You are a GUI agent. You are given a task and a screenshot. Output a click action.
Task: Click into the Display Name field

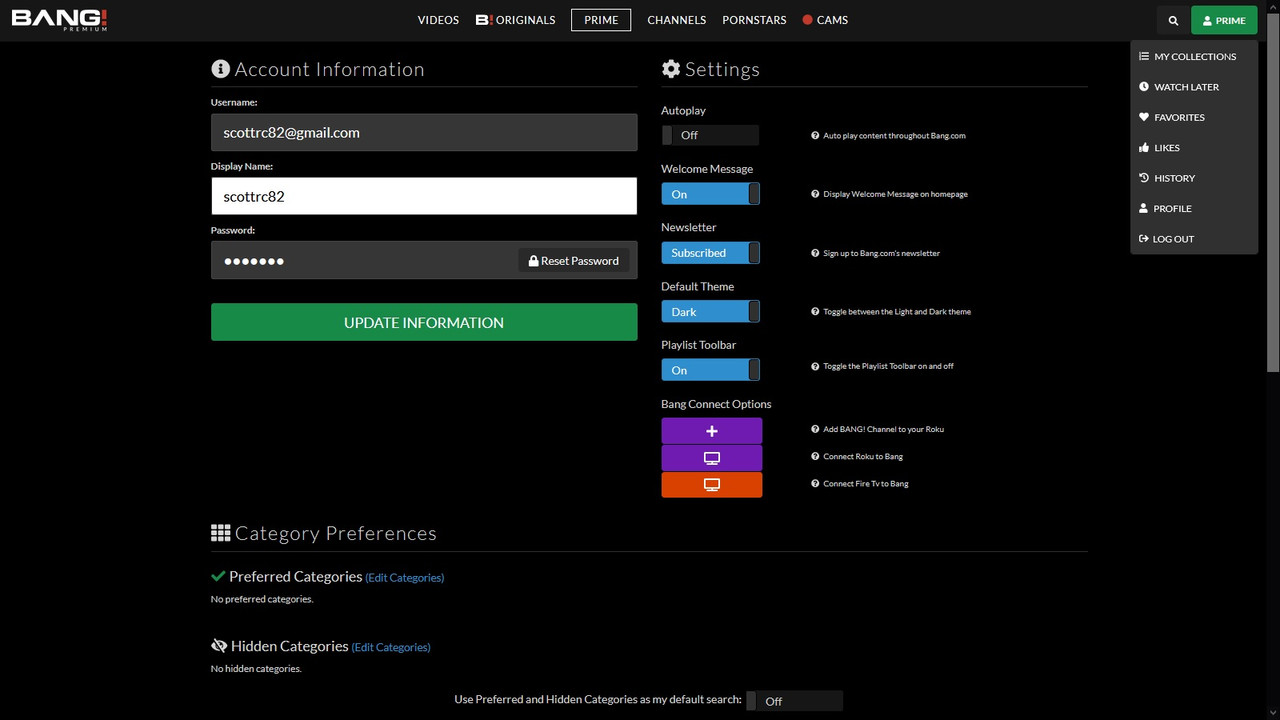423,196
